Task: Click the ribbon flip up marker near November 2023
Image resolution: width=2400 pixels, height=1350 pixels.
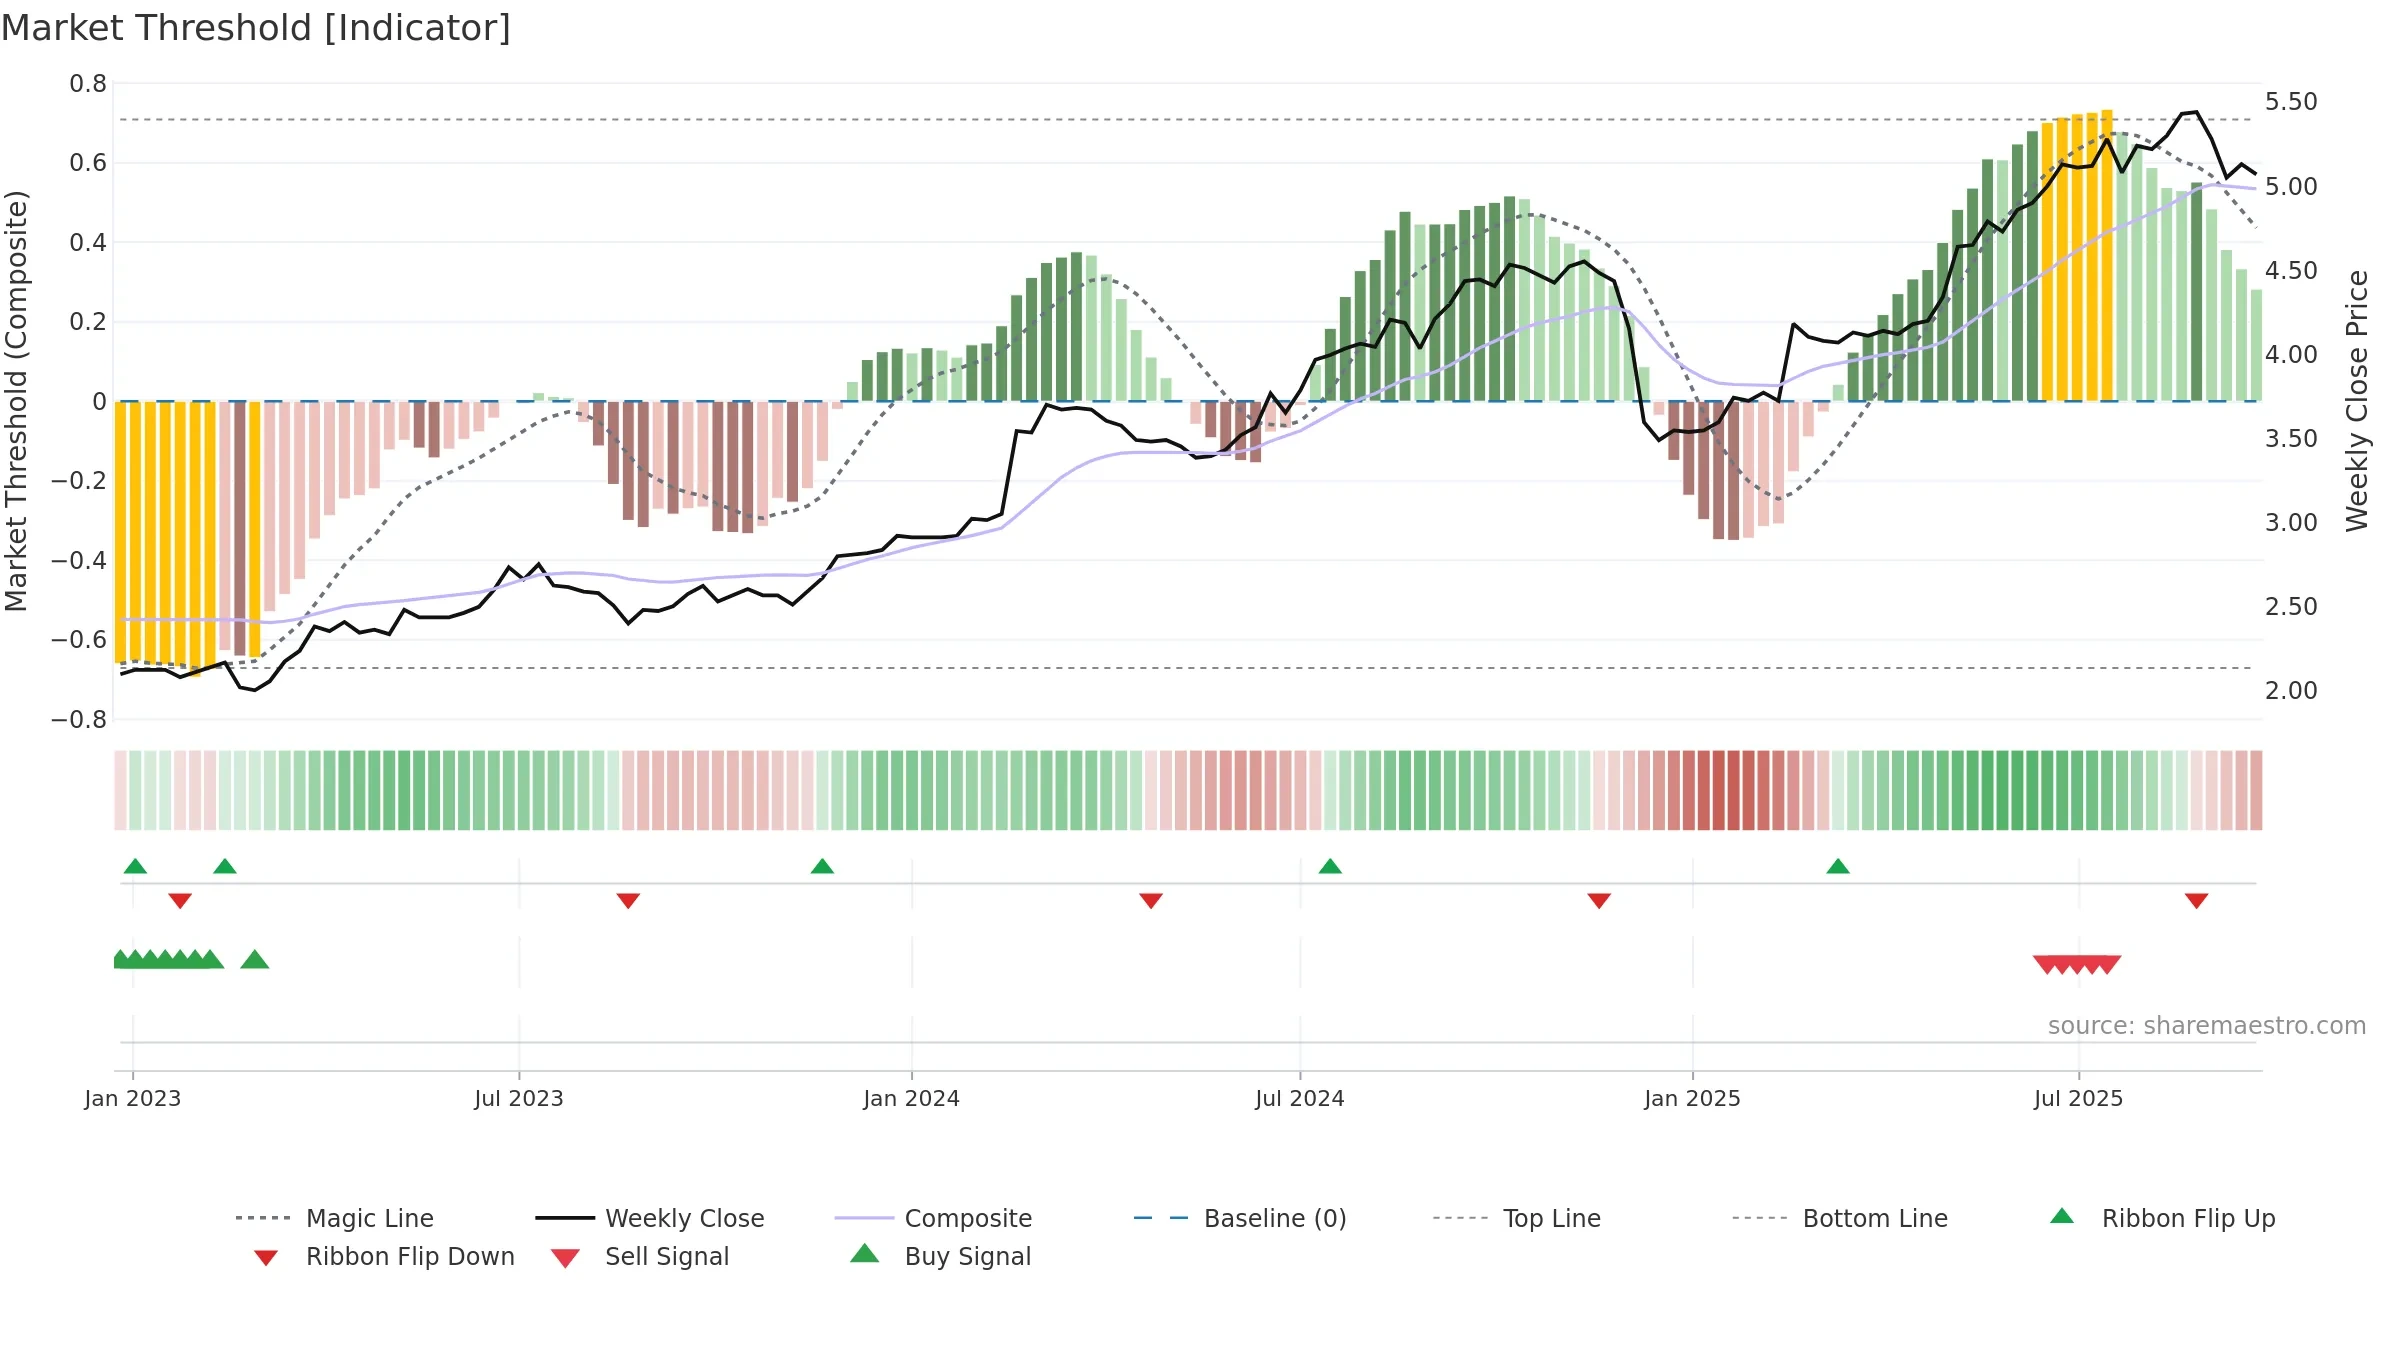Action: click(822, 866)
